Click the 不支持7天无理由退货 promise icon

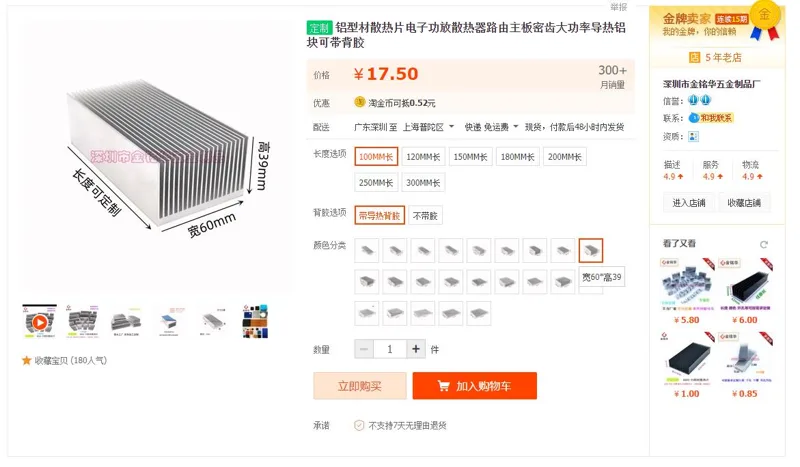(359, 425)
